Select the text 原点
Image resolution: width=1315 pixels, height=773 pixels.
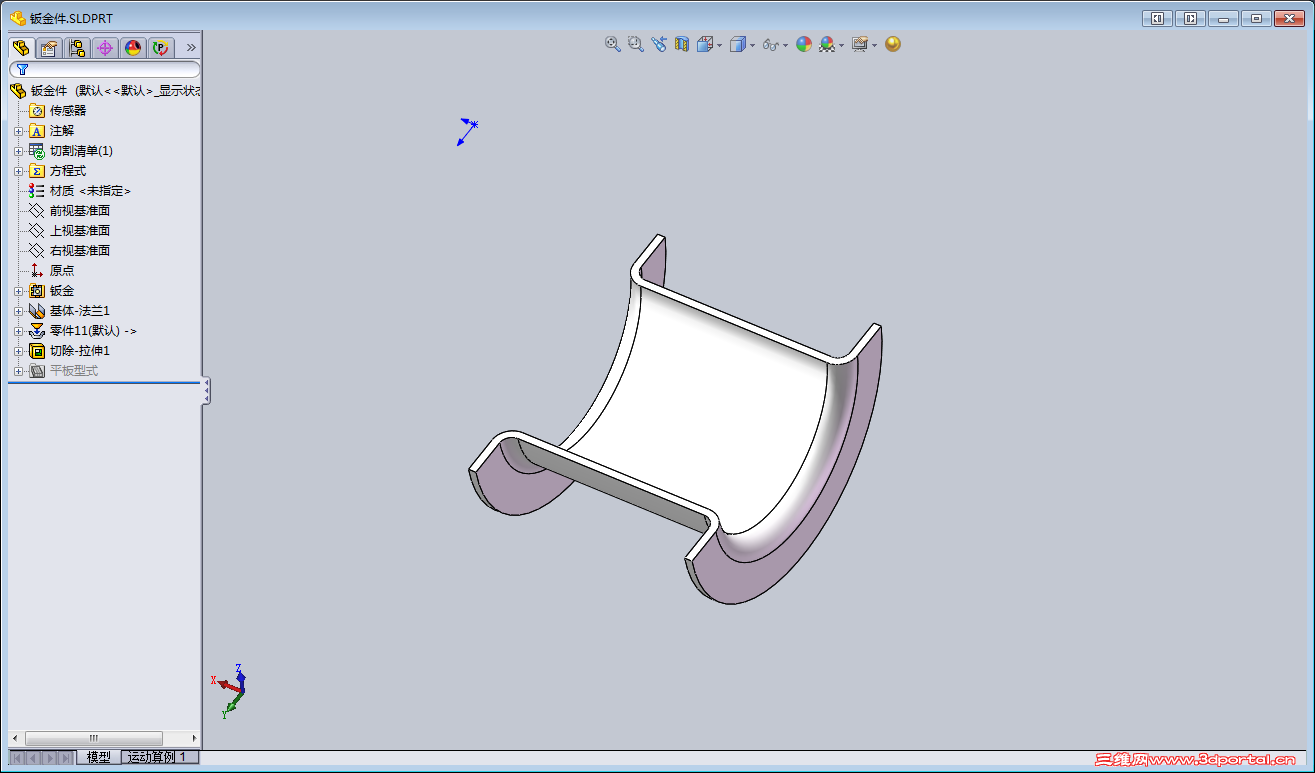click(x=62, y=270)
